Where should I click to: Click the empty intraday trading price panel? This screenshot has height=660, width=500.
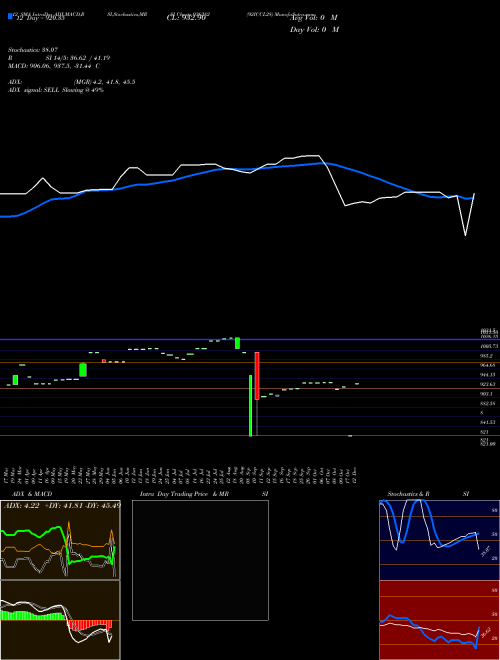(200, 560)
